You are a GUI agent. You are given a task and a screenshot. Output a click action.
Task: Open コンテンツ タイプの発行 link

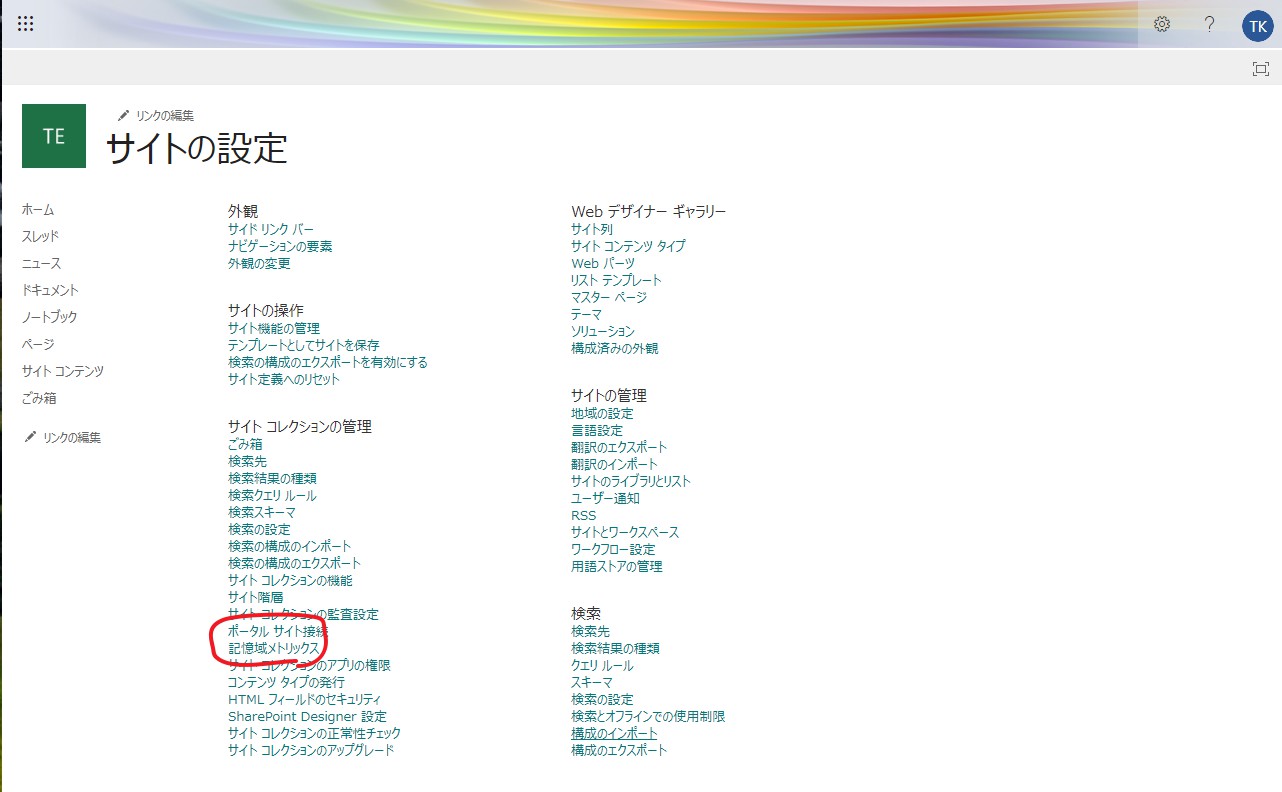coord(286,682)
